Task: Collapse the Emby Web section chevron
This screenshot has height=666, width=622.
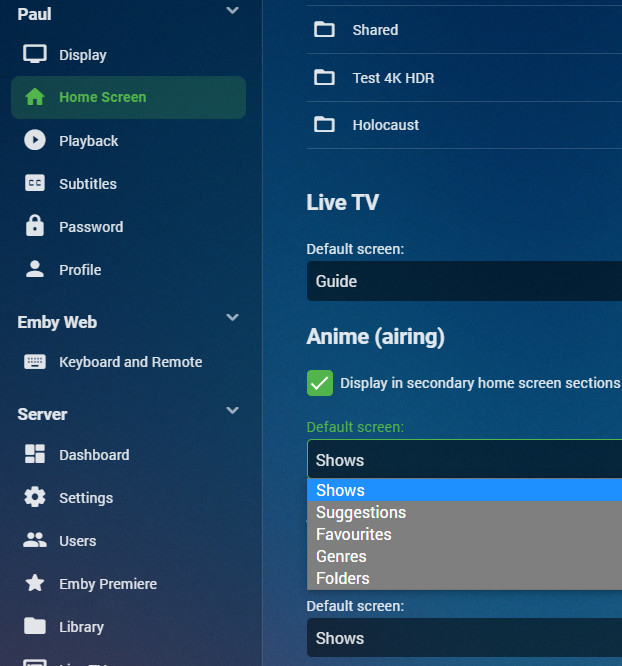Action: pos(232,317)
